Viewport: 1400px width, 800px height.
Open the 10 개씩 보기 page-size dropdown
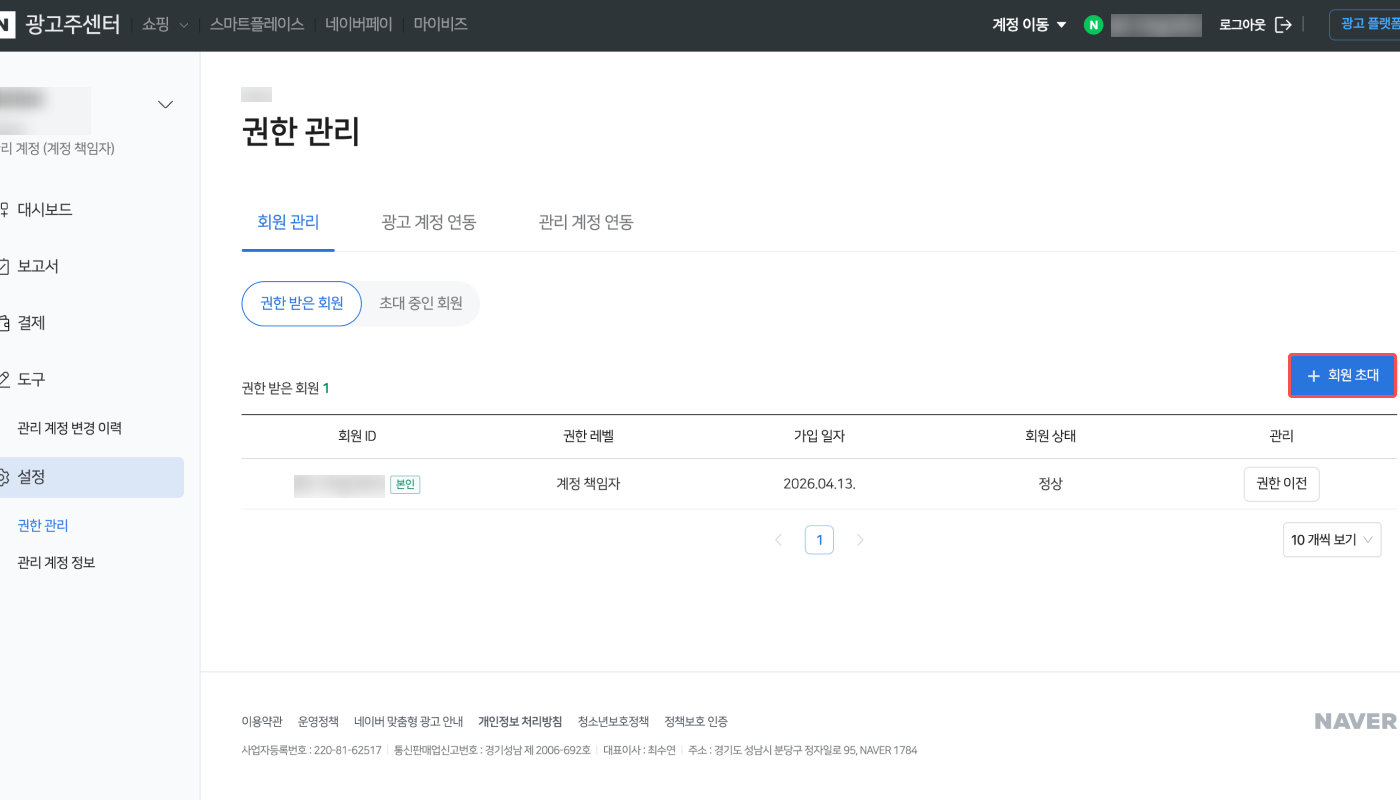(x=1332, y=539)
